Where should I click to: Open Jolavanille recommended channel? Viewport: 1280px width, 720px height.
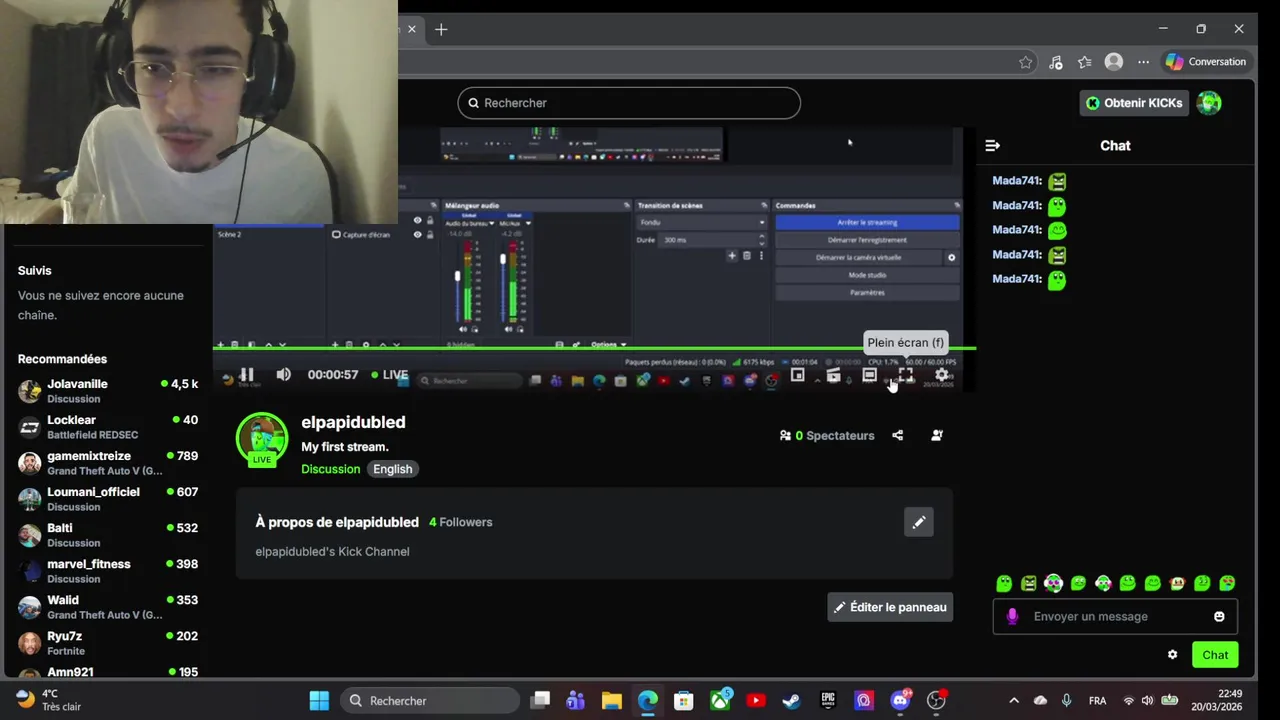[x=107, y=391]
